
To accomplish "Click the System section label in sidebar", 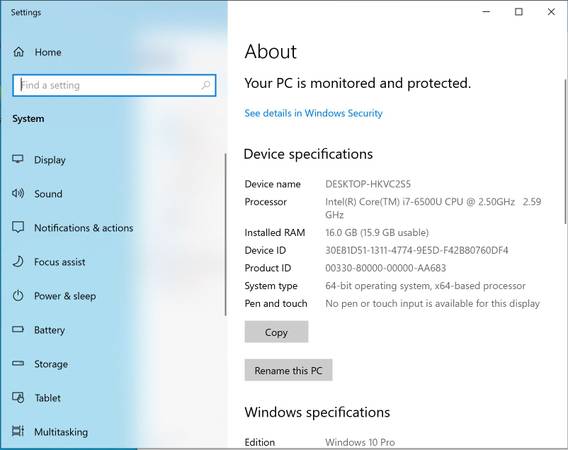I will click(28, 119).
